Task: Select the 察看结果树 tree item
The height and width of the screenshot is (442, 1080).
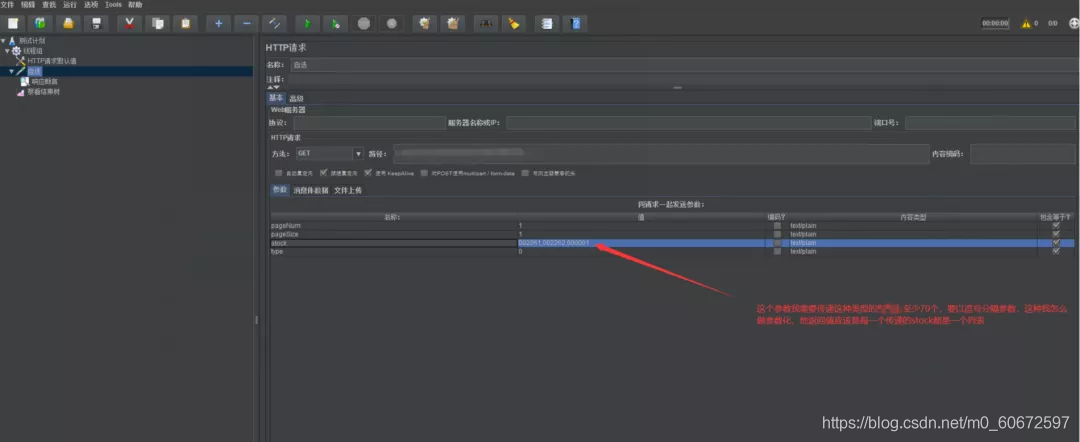Action: pyautogui.click(x=43, y=92)
